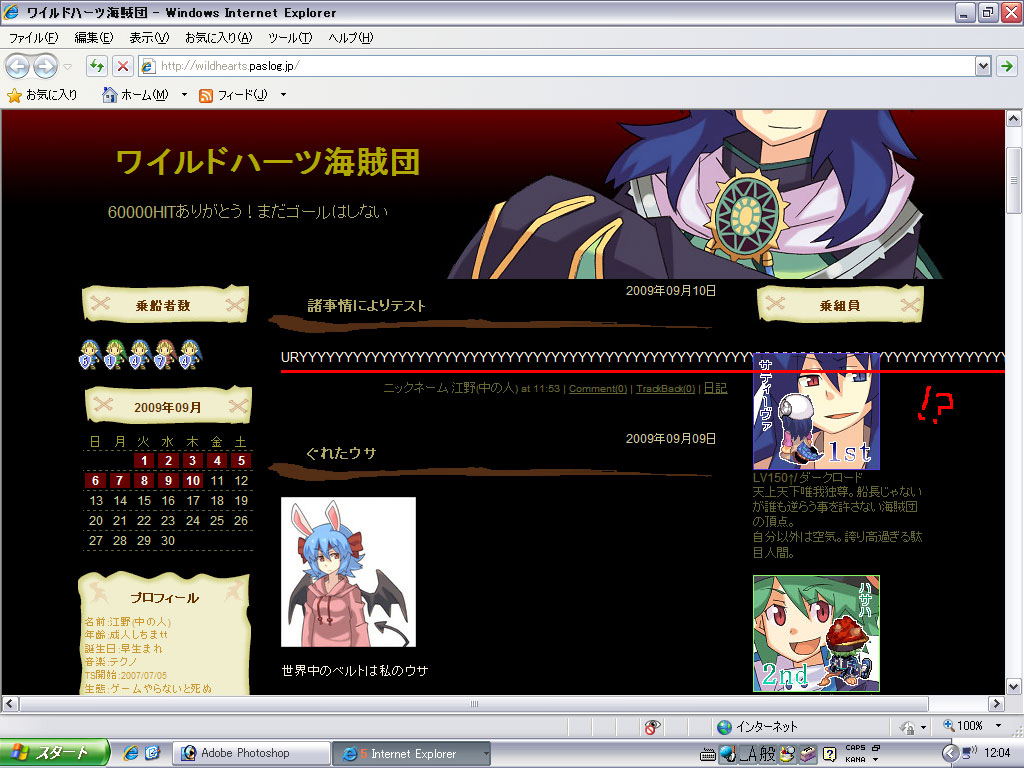The height and width of the screenshot is (768, 1024).
Task: Open the recent pages dropdown beside the Forward button
Action: [x=67, y=66]
